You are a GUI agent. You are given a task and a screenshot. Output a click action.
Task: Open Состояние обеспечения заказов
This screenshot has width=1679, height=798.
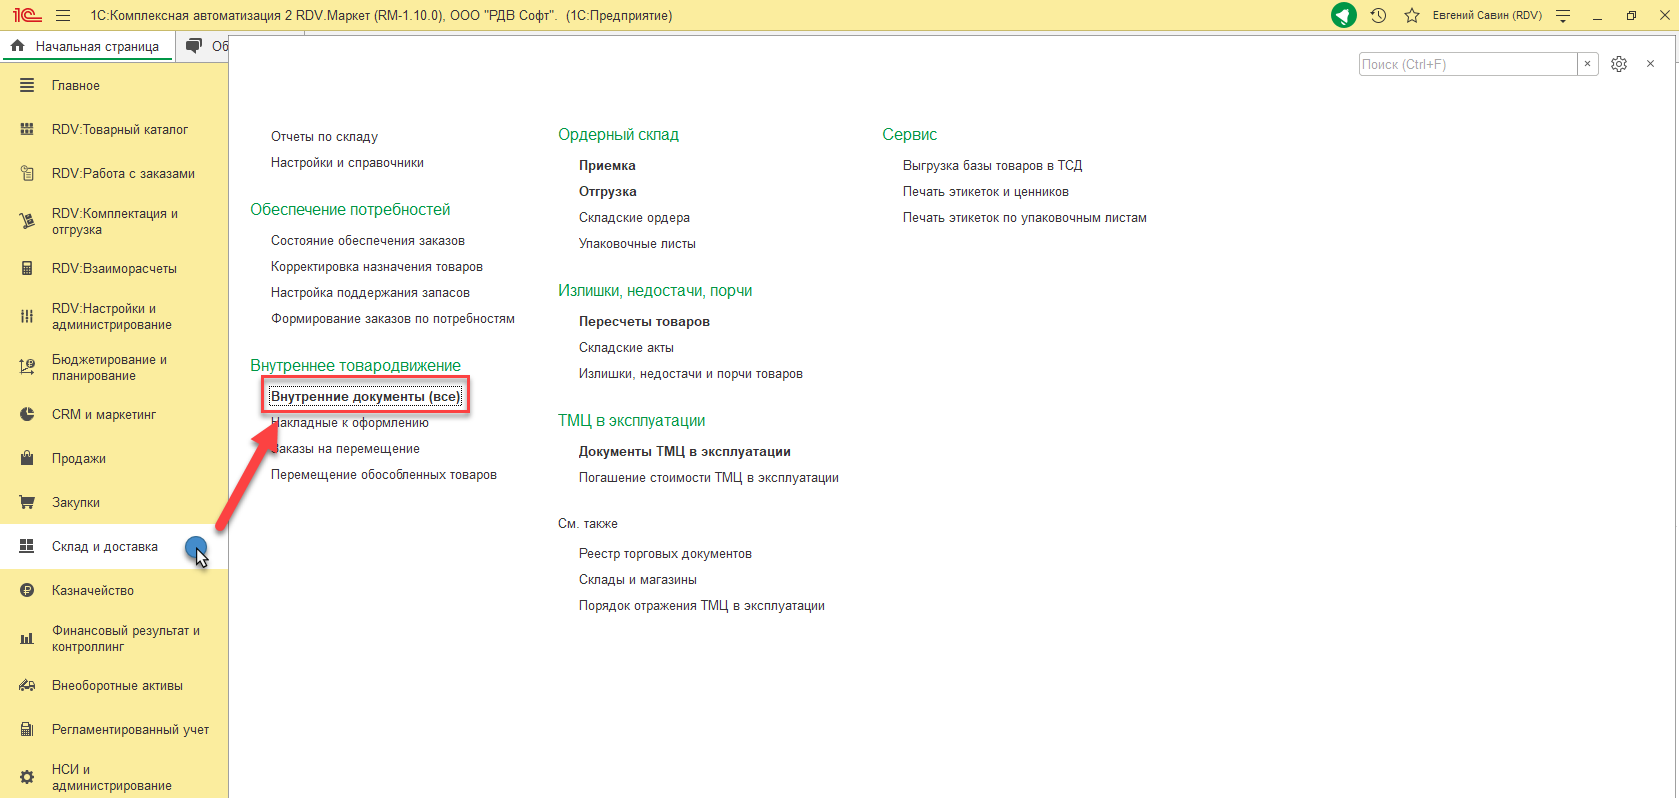pos(368,241)
